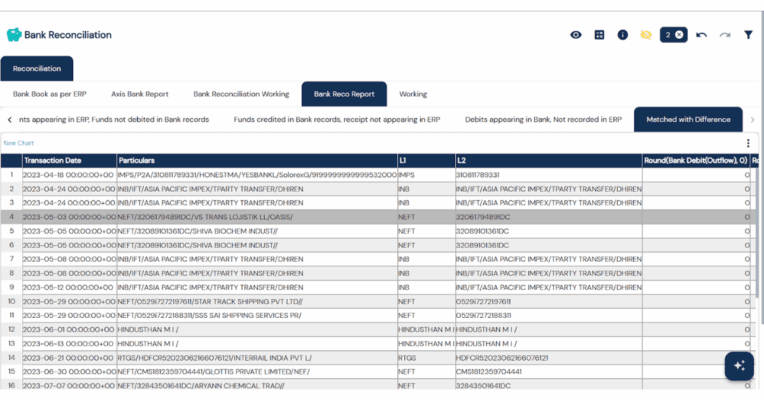This screenshot has height=400, width=764.
Task: Switch to Axis Bank Report tab
Action: 139,94
